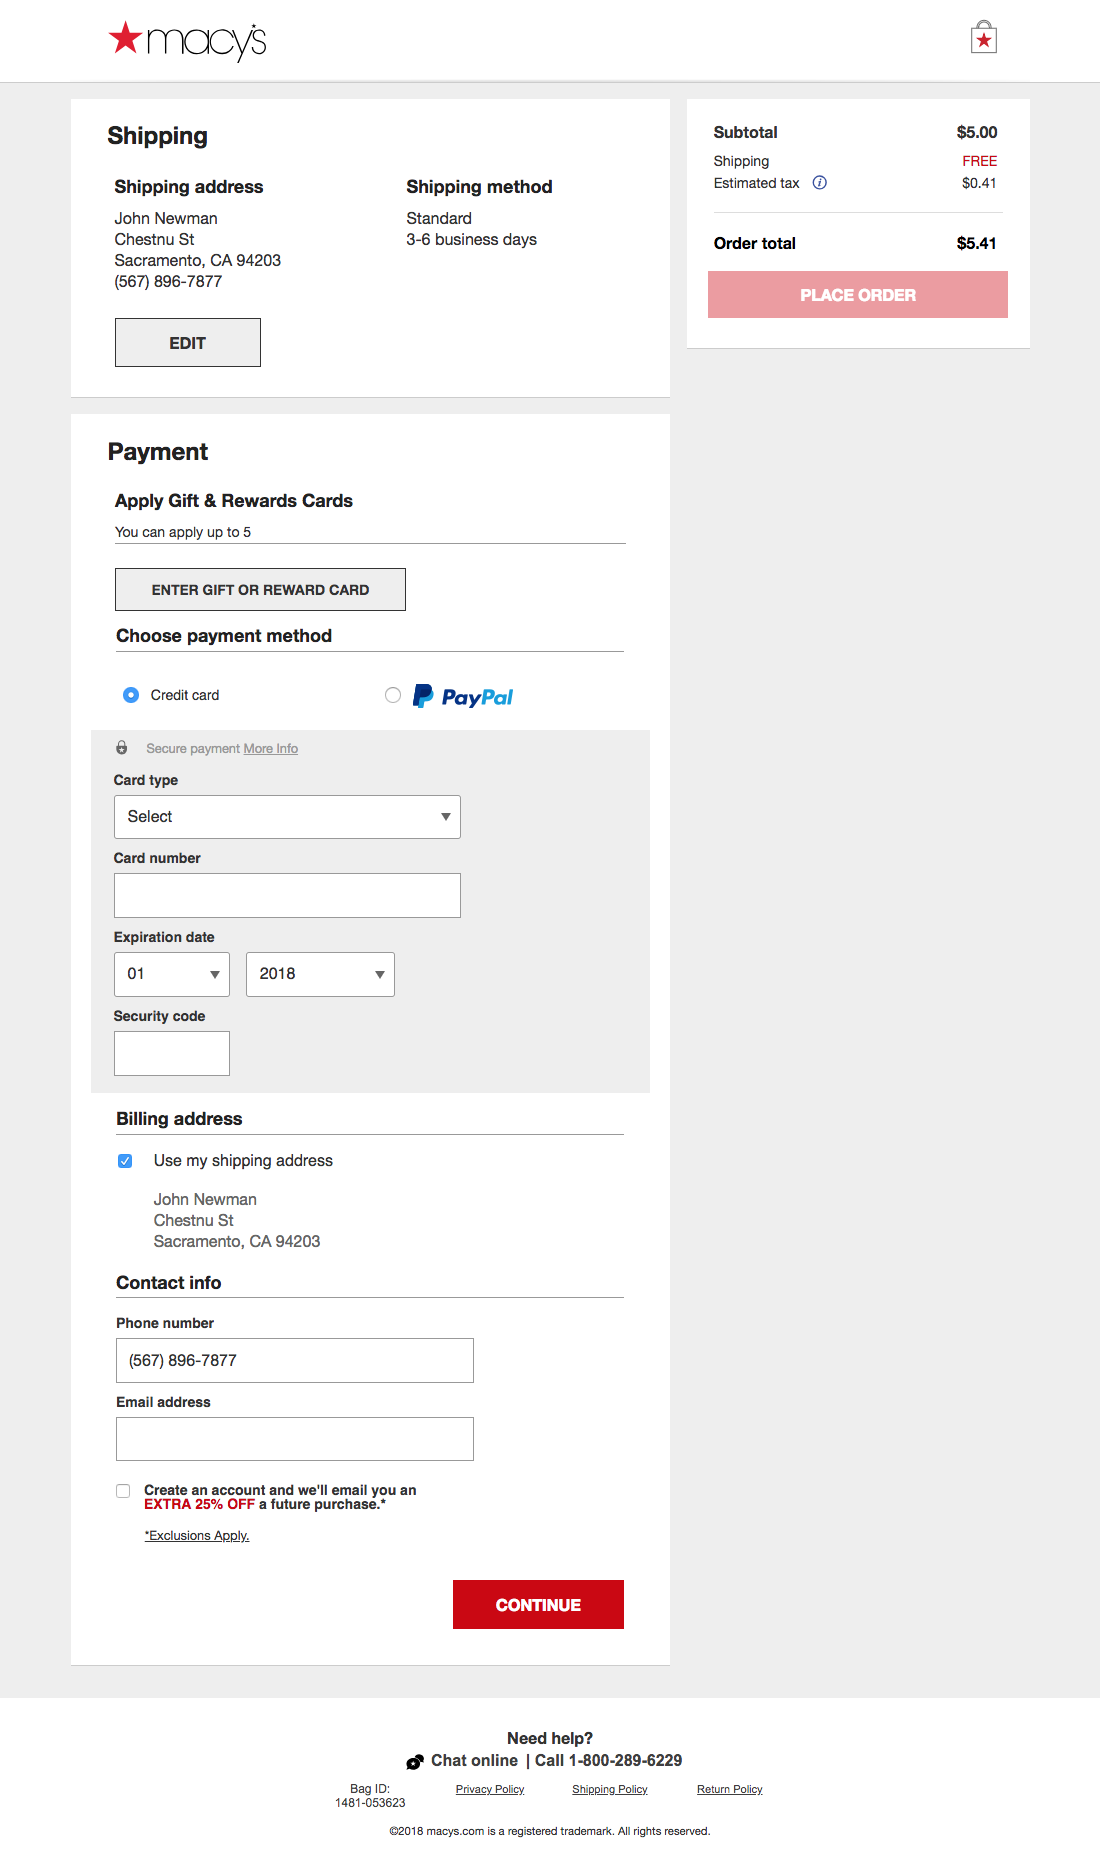Open the Privacy Policy link
Screen dimensions: 1100x1853
pos(490,1790)
